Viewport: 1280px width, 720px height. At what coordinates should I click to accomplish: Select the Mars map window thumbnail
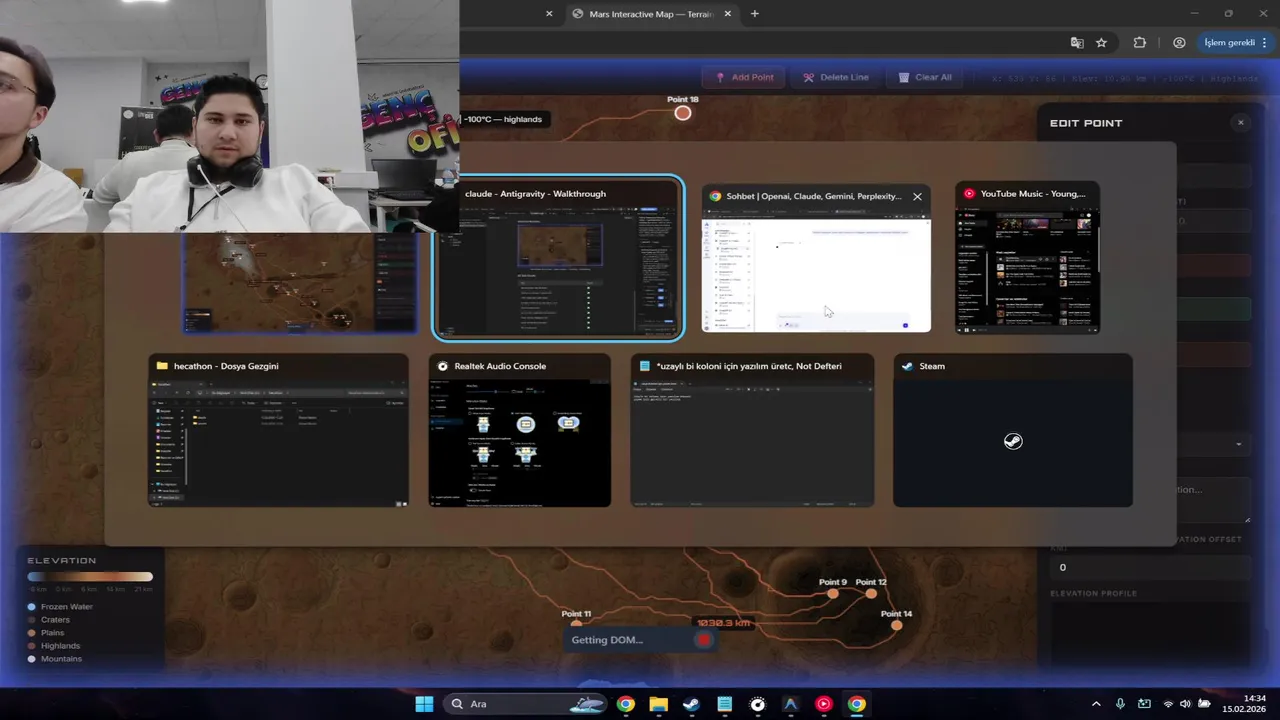click(x=300, y=283)
